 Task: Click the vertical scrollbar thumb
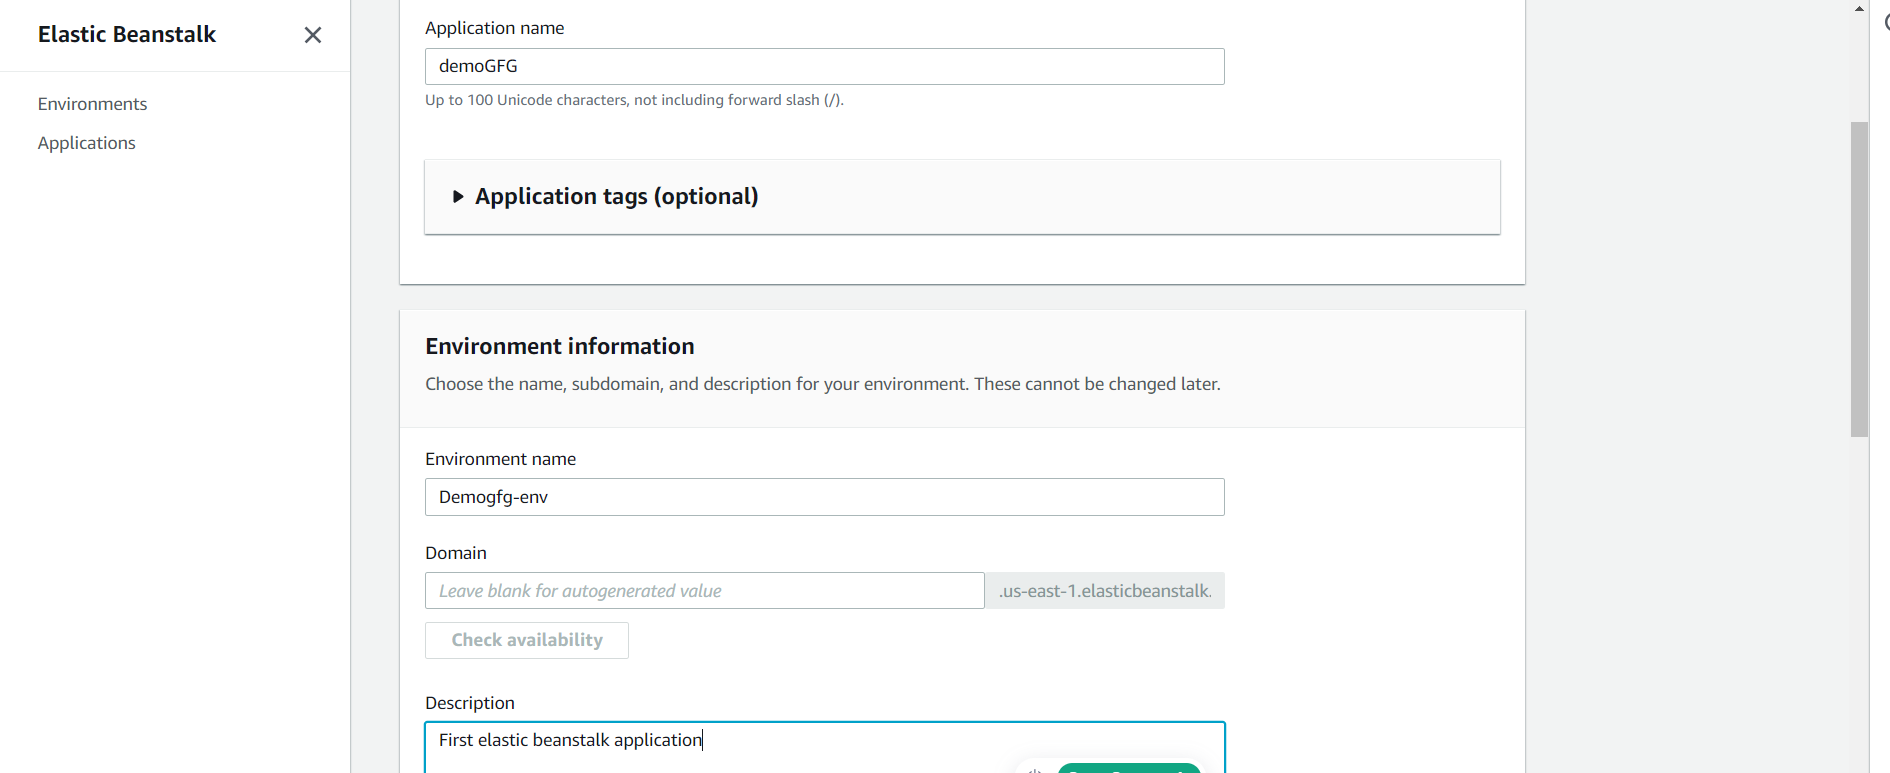tap(1859, 280)
